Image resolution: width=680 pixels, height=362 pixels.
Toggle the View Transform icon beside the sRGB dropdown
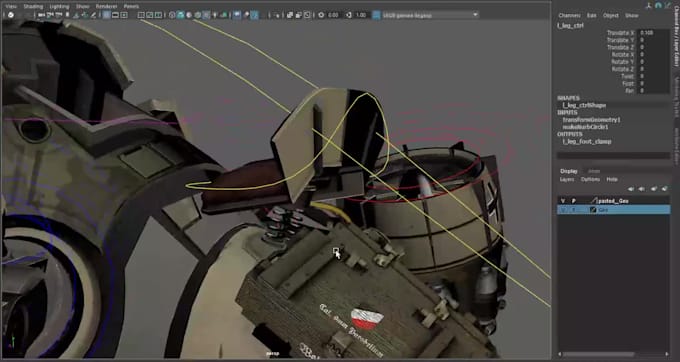coord(376,15)
